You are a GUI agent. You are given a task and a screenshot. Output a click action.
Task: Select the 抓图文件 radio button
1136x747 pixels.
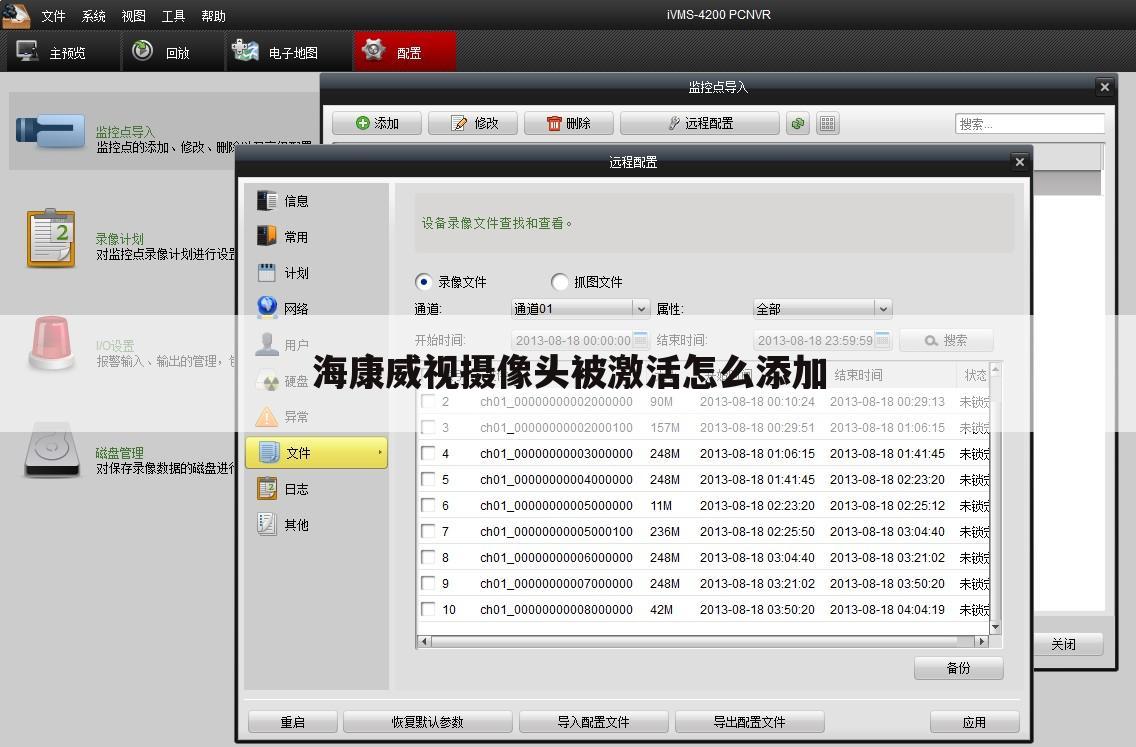(x=559, y=281)
